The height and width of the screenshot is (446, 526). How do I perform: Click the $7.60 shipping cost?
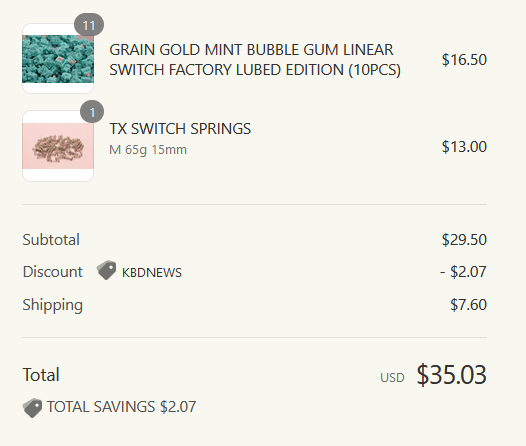click(468, 305)
